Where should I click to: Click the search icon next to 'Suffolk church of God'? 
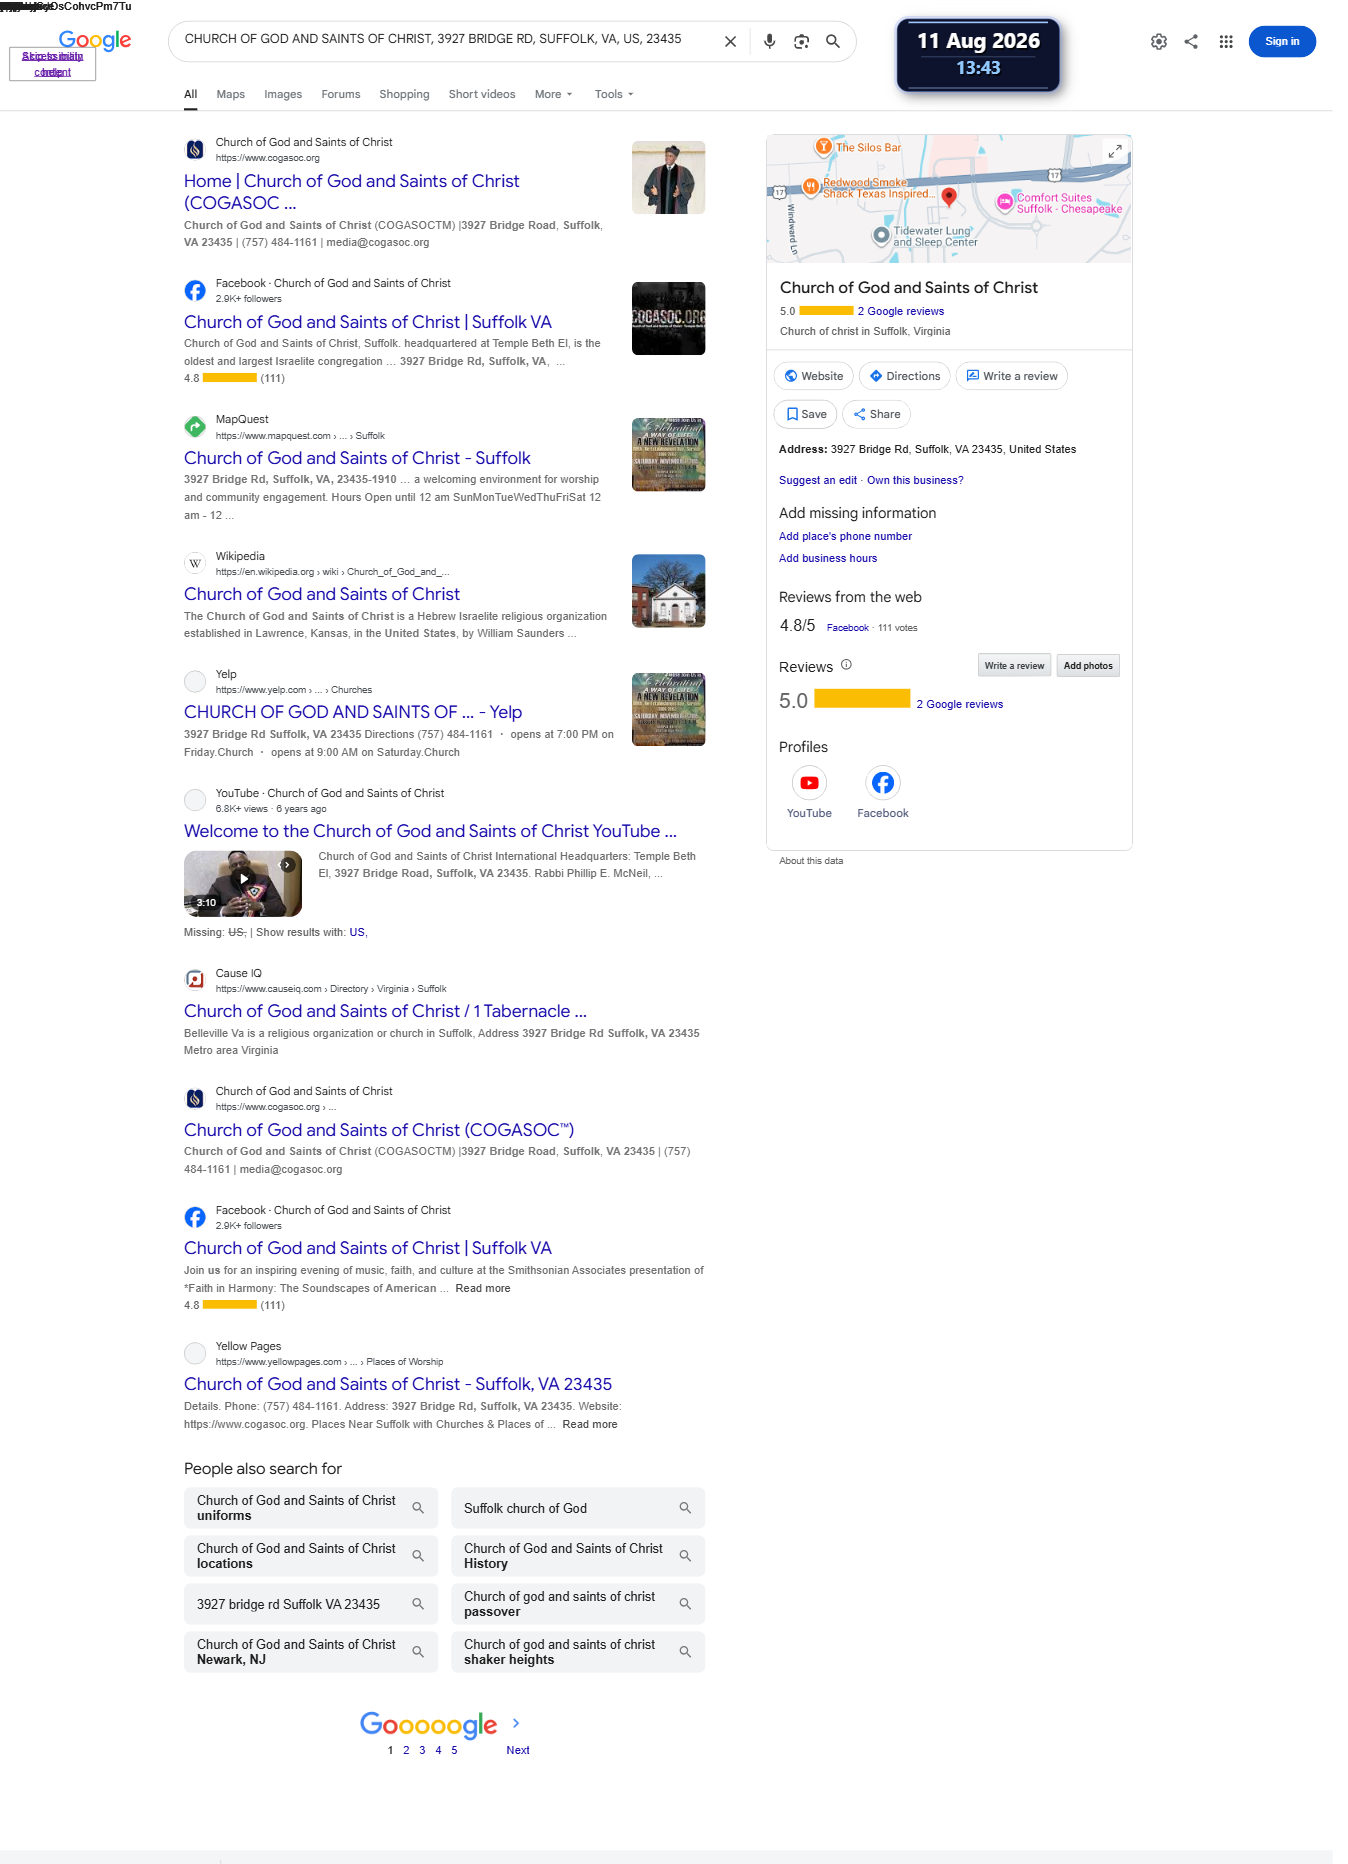(685, 1508)
